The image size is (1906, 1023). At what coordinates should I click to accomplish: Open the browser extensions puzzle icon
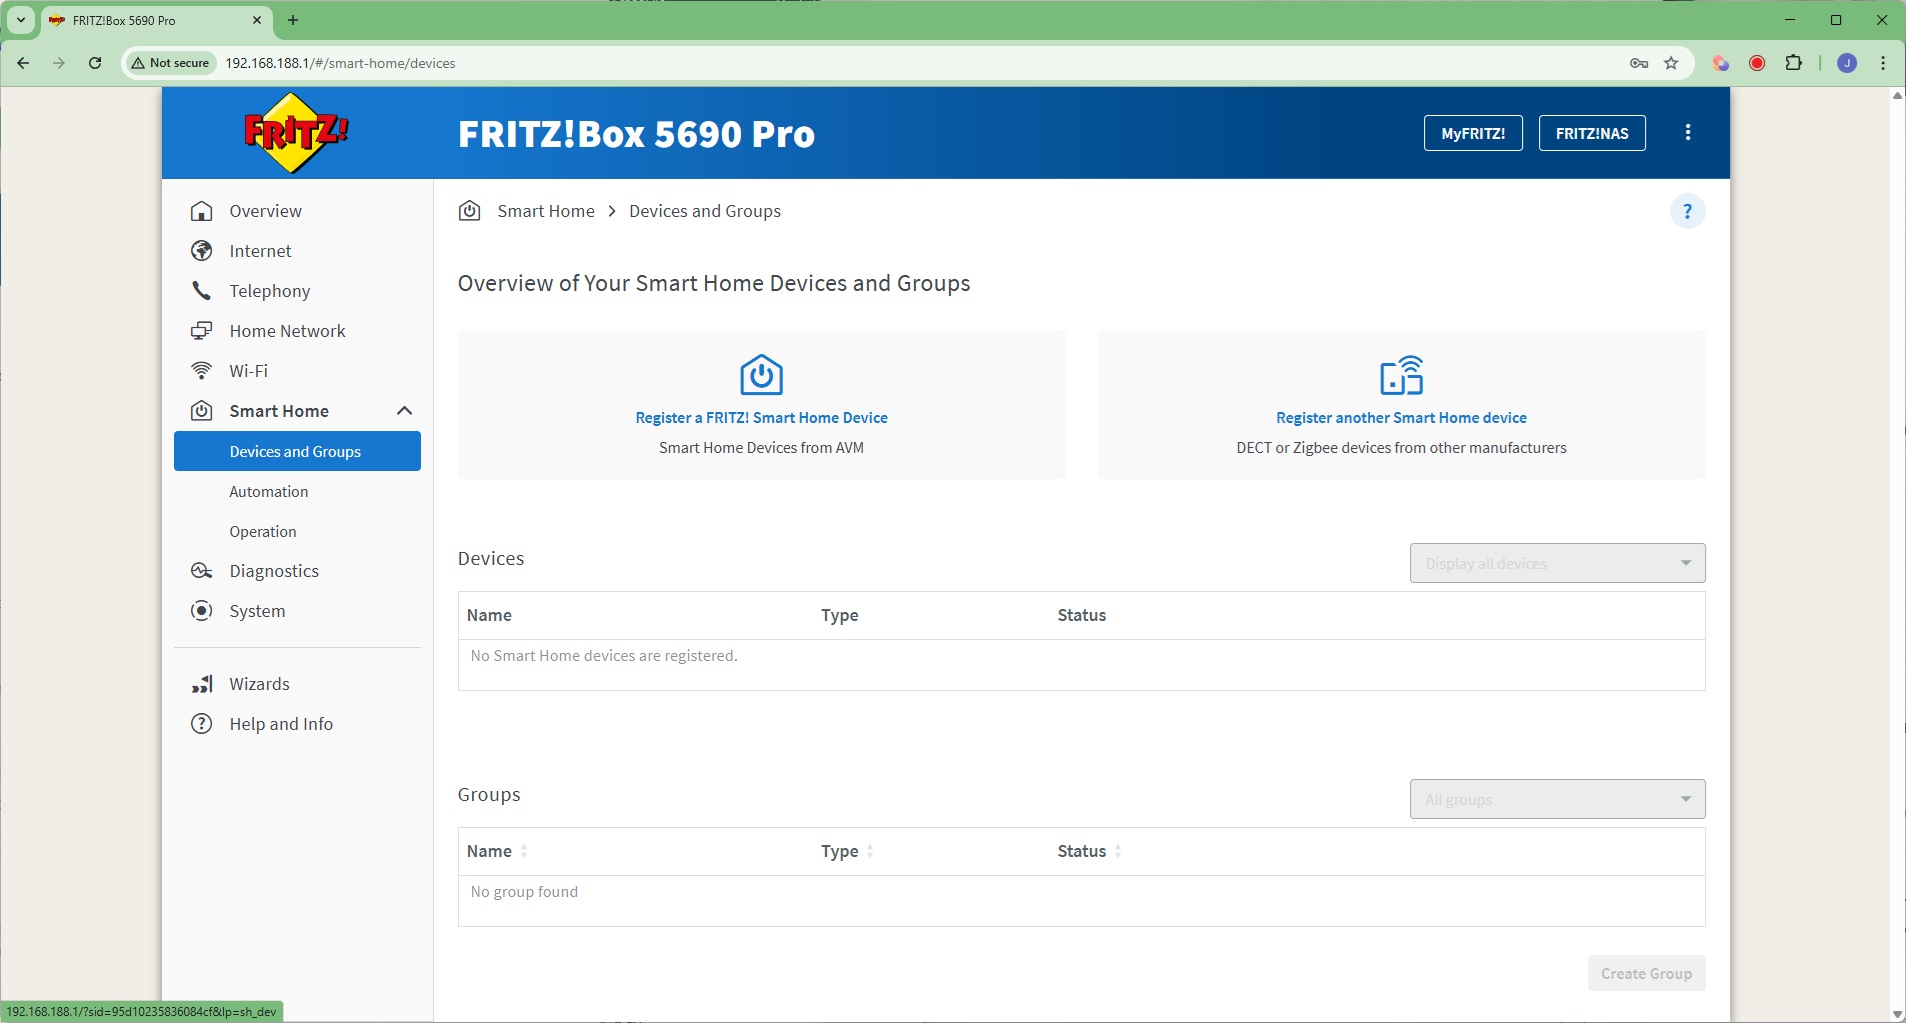click(x=1794, y=63)
